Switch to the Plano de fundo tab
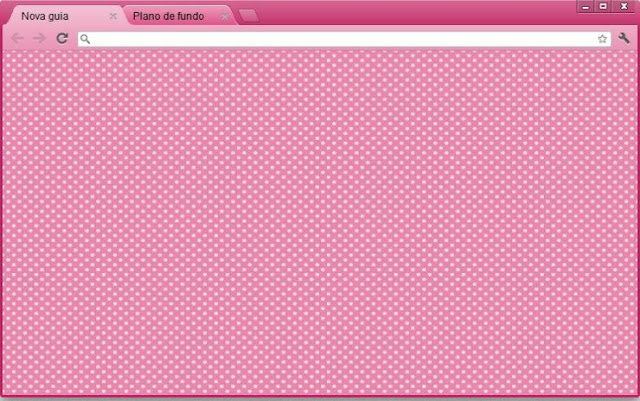Screen dimensions: 640x401 click(x=180, y=16)
